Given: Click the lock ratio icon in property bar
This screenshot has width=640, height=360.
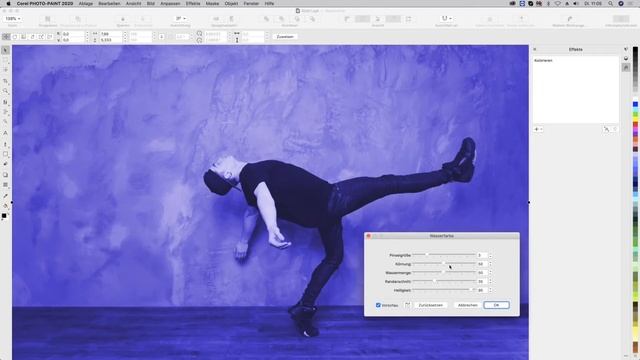Looking at the screenshot, I should 162,37.
